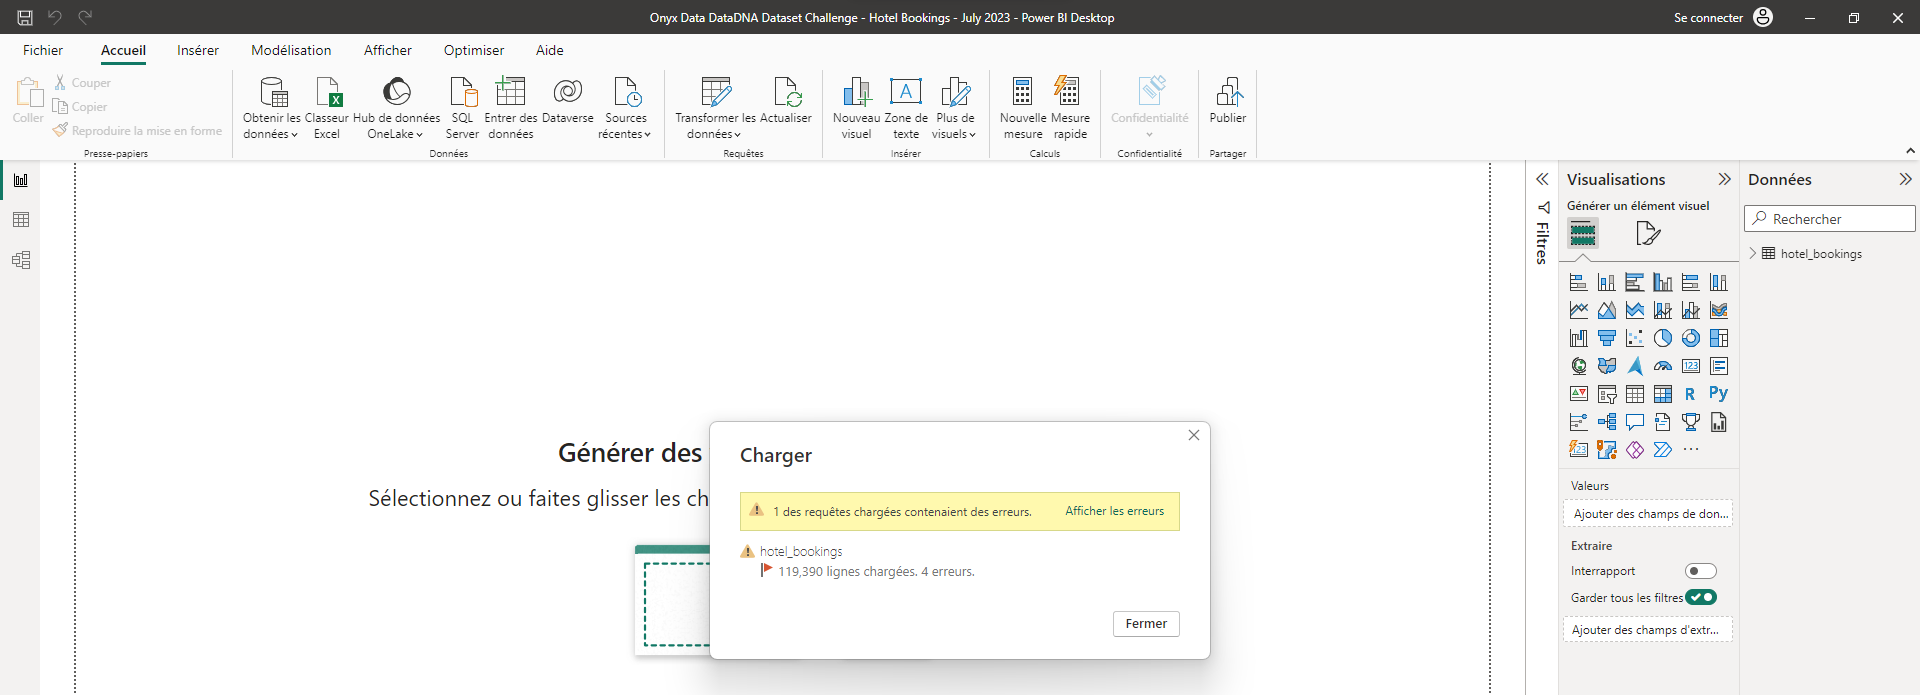Open Obtenir les données dropdown
The width and height of the screenshot is (1920, 695).
pyautogui.click(x=272, y=108)
